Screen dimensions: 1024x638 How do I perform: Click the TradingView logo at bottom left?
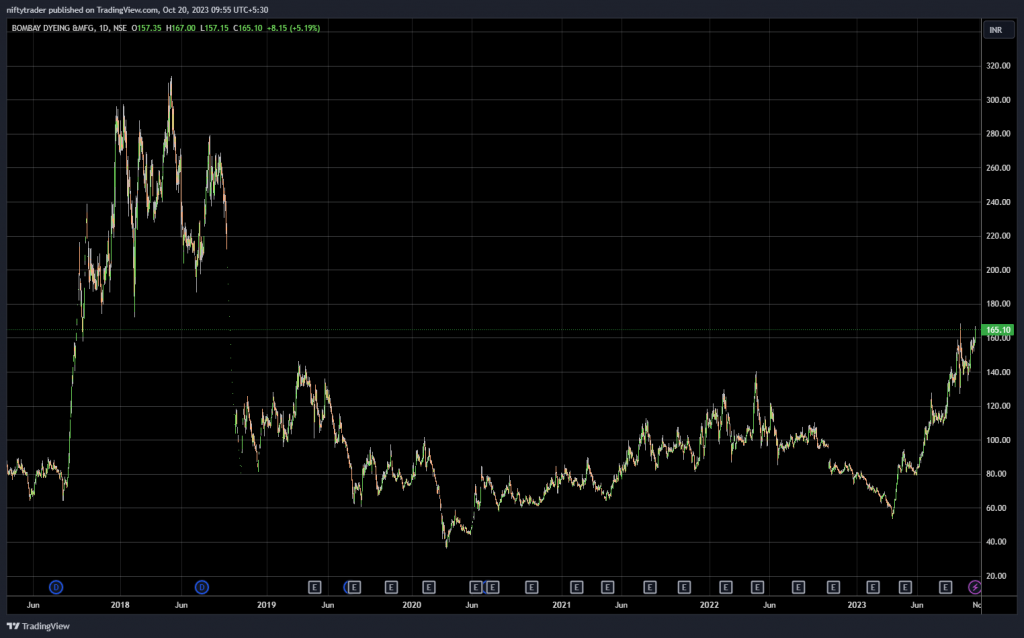pos(40,626)
